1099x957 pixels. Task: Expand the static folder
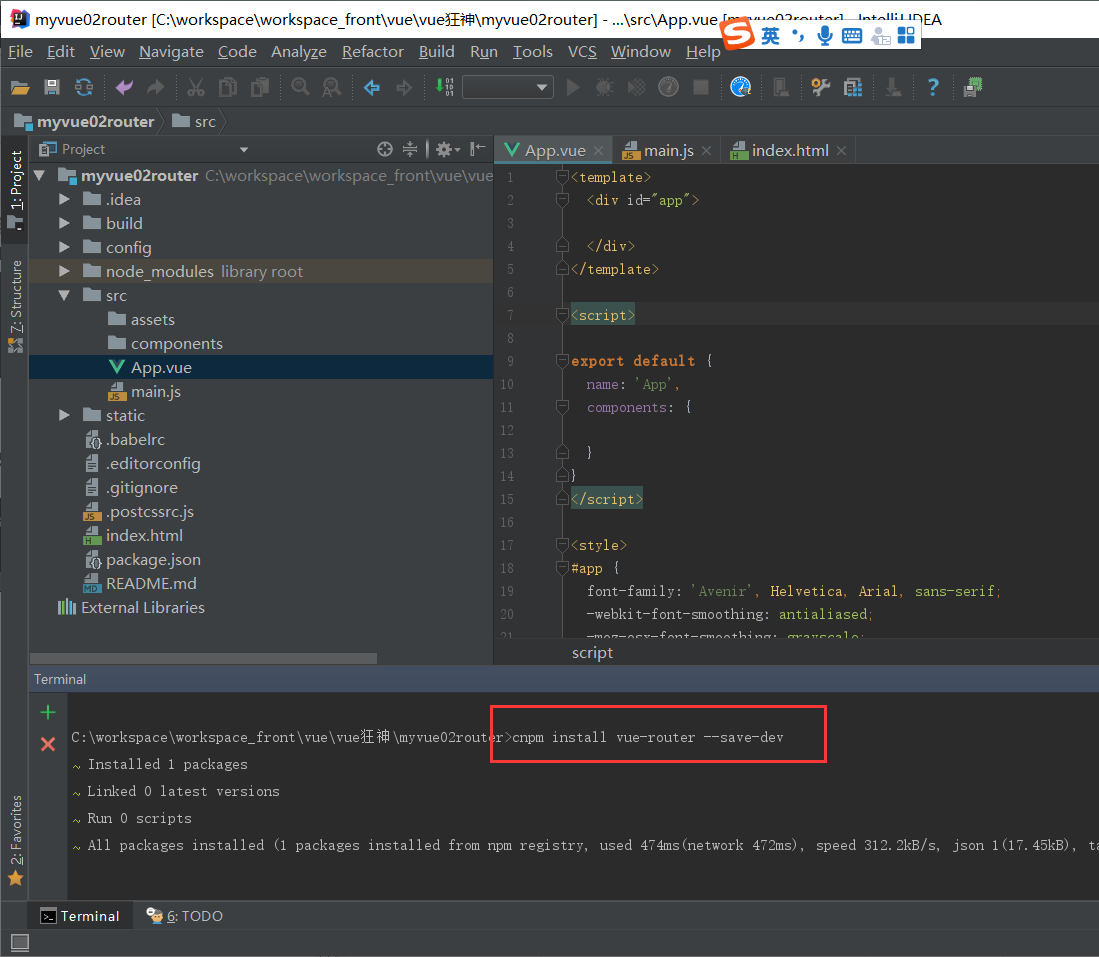(x=64, y=415)
